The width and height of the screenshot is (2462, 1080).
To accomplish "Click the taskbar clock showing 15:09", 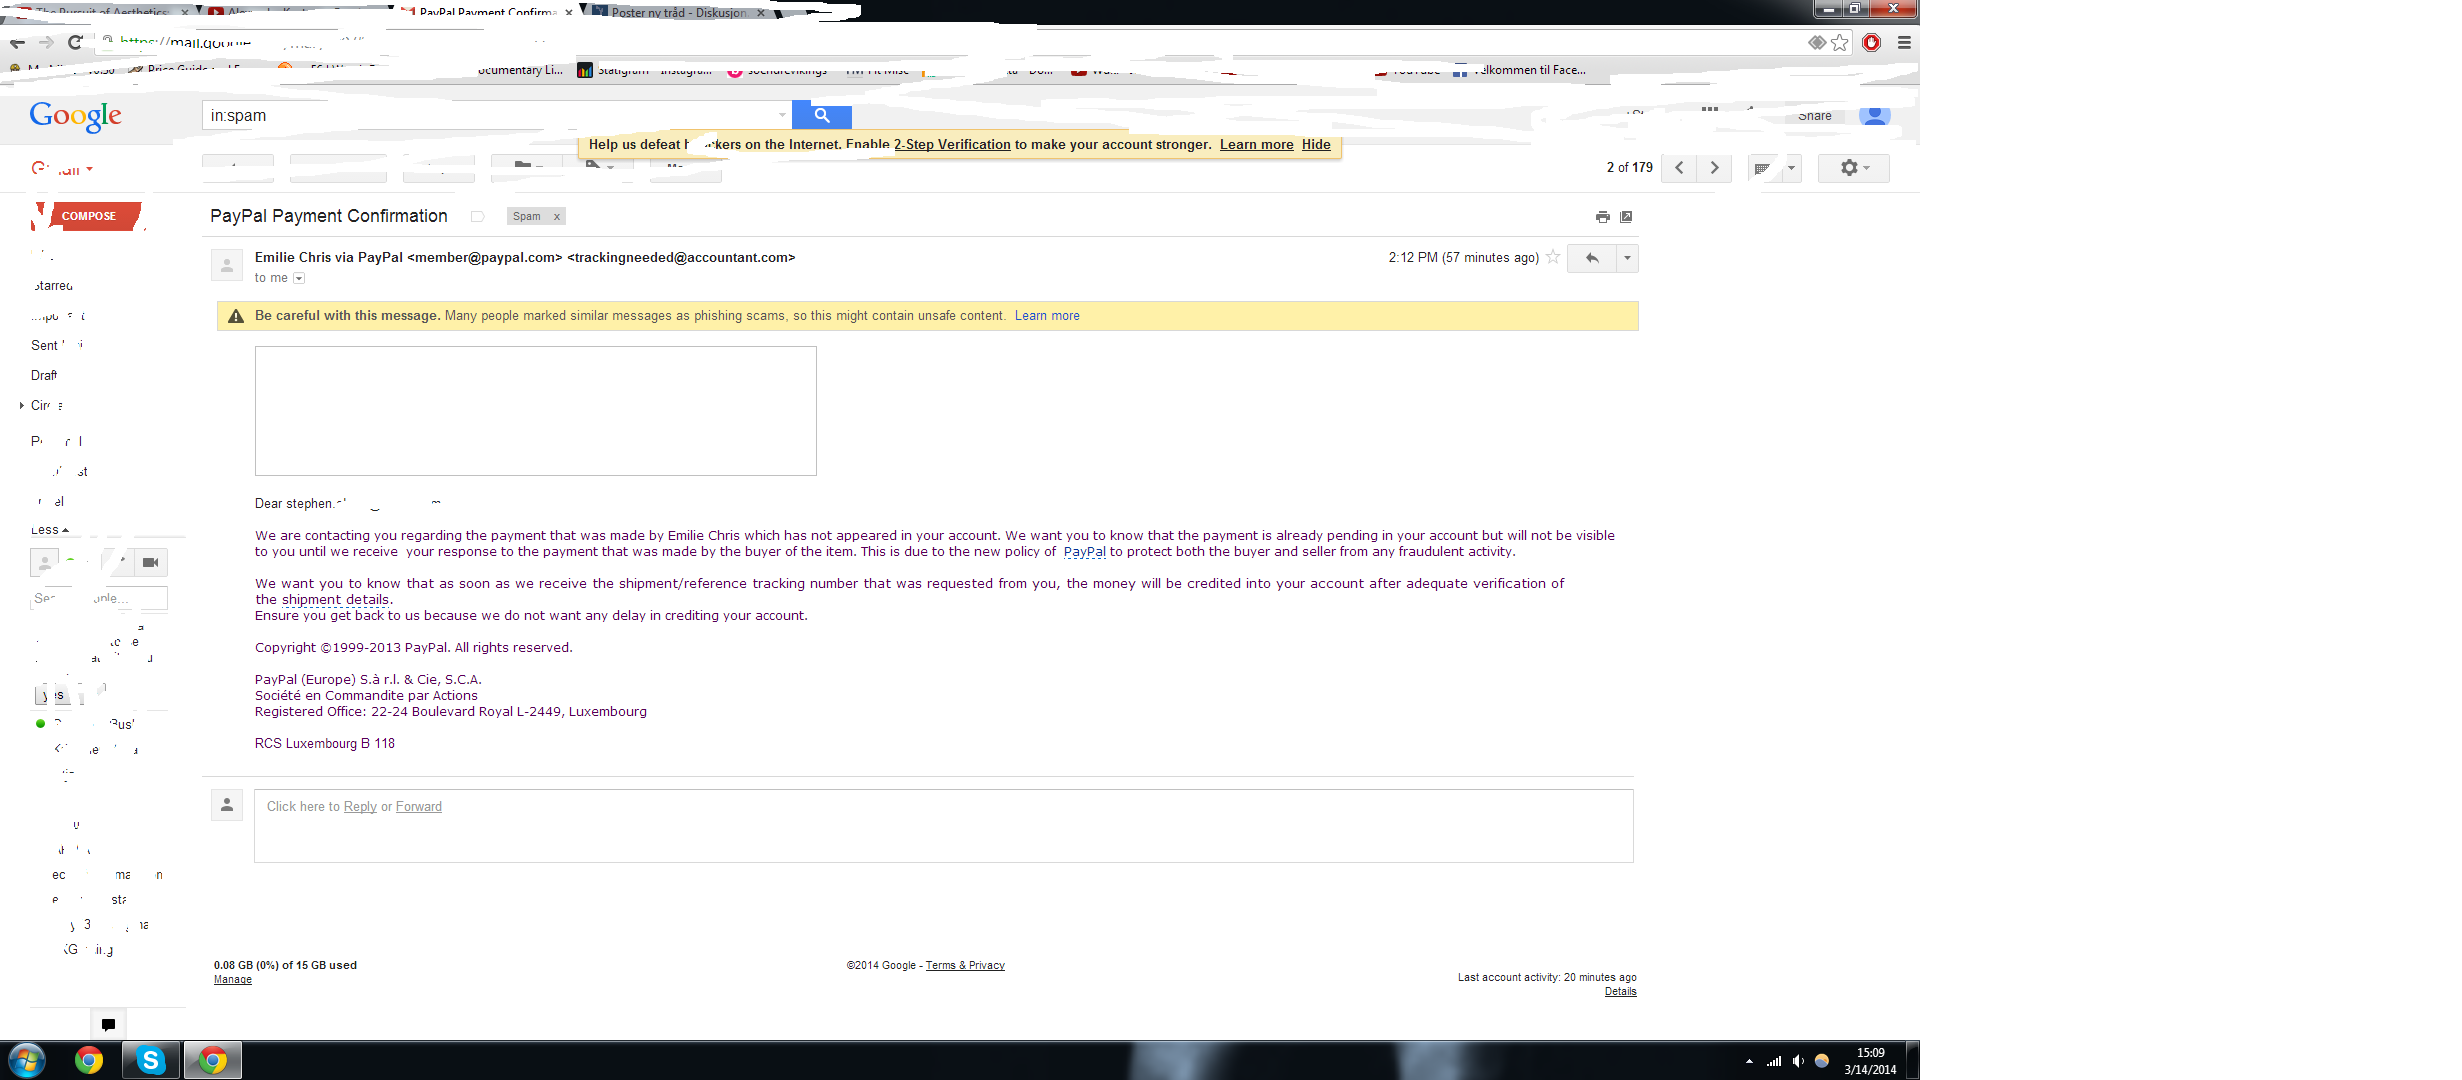I will [x=1870, y=1061].
